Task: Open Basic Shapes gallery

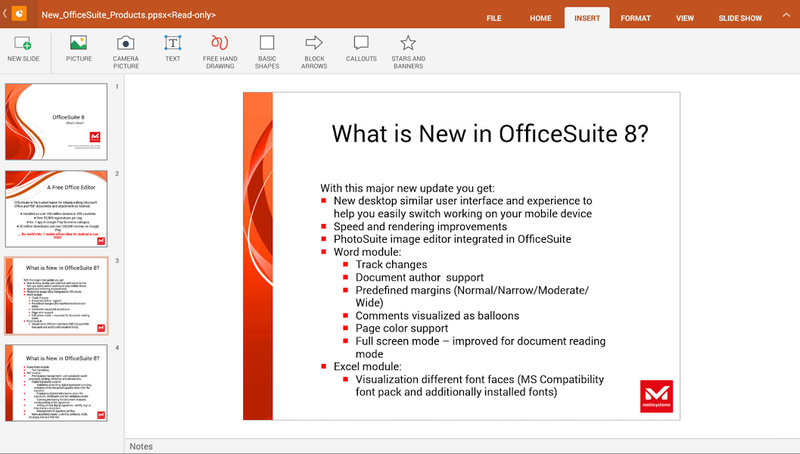Action: (x=267, y=52)
